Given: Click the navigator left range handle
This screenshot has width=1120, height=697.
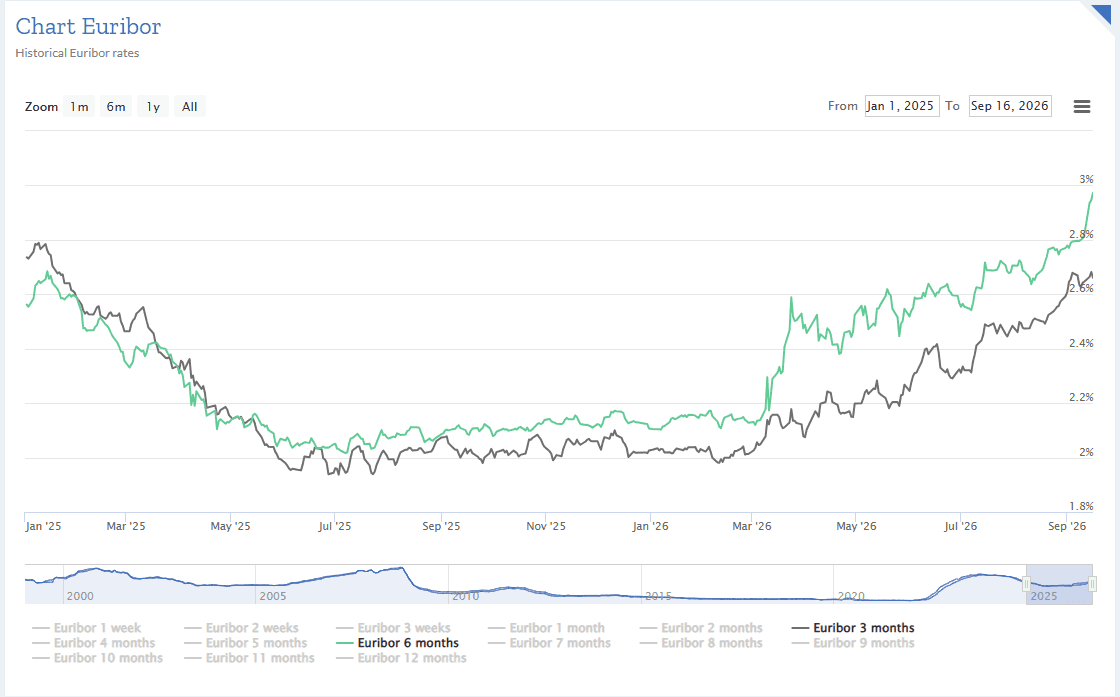Looking at the screenshot, I should [1026, 584].
